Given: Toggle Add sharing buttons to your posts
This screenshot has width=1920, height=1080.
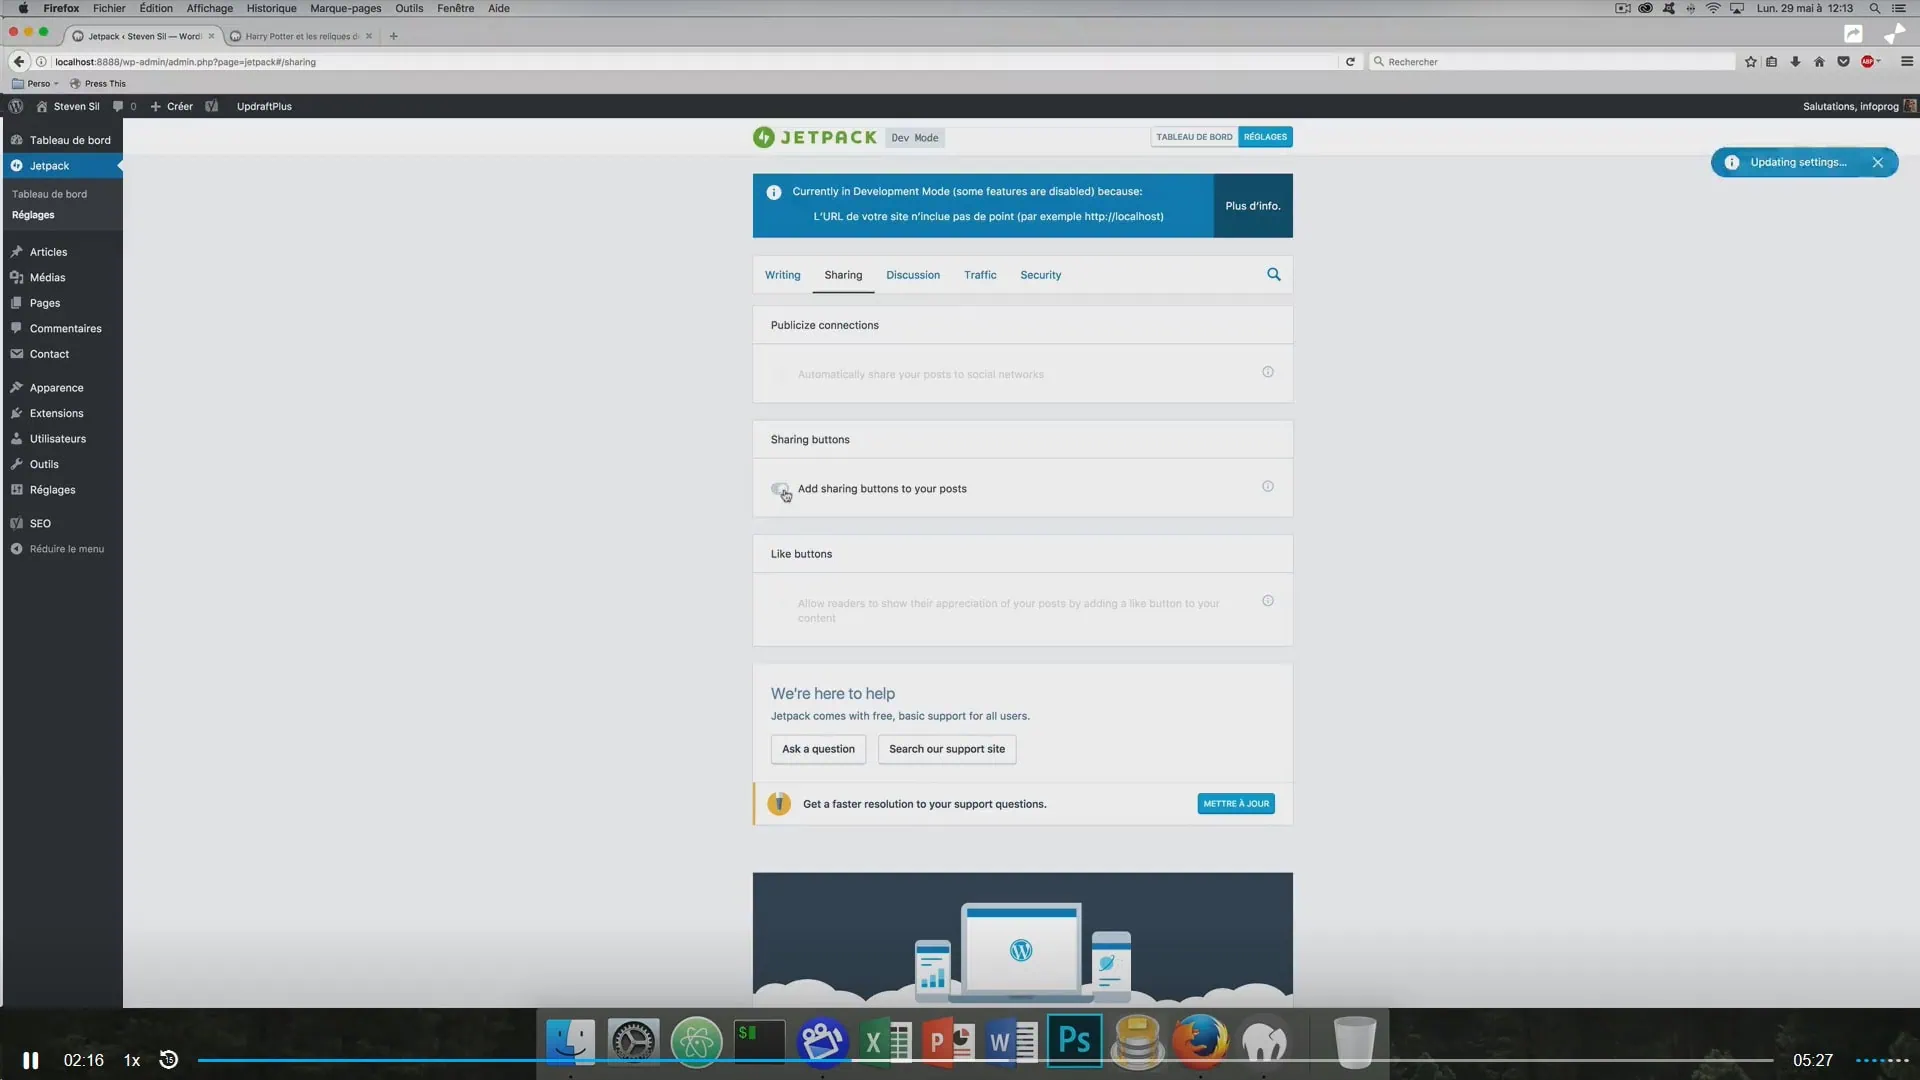Looking at the screenshot, I should pos(780,489).
